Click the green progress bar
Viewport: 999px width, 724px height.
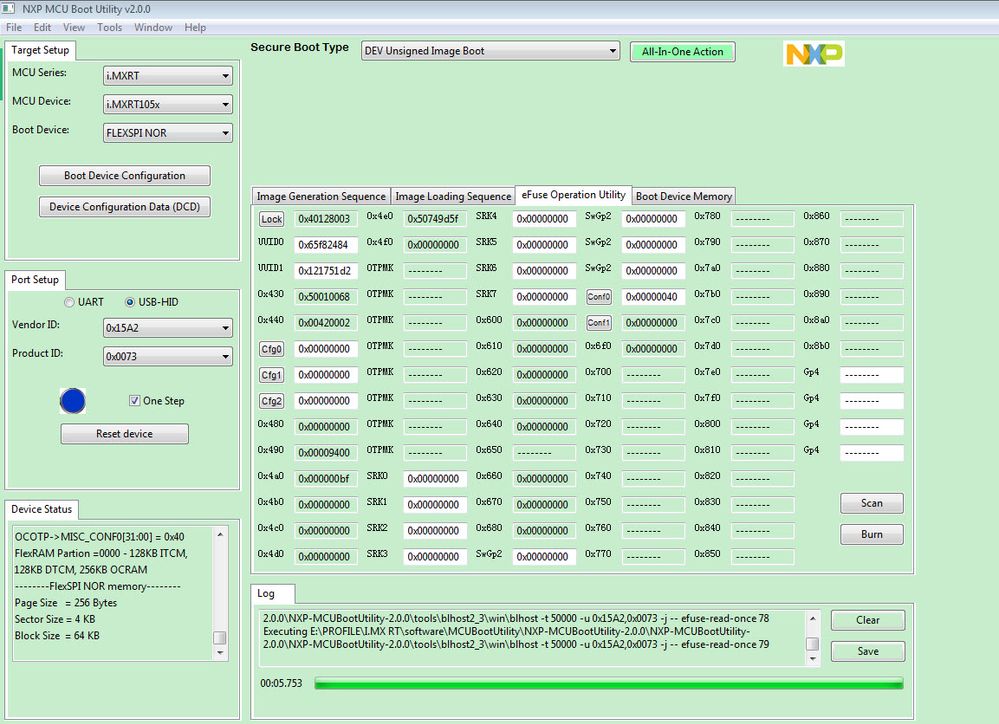tap(608, 684)
